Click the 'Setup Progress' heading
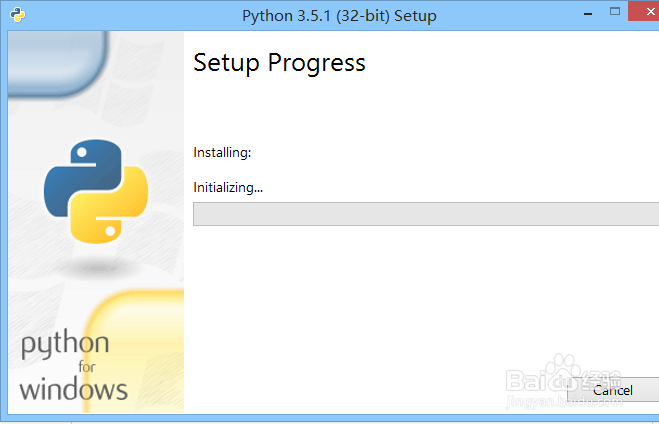The image size is (659, 424). tap(279, 63)
